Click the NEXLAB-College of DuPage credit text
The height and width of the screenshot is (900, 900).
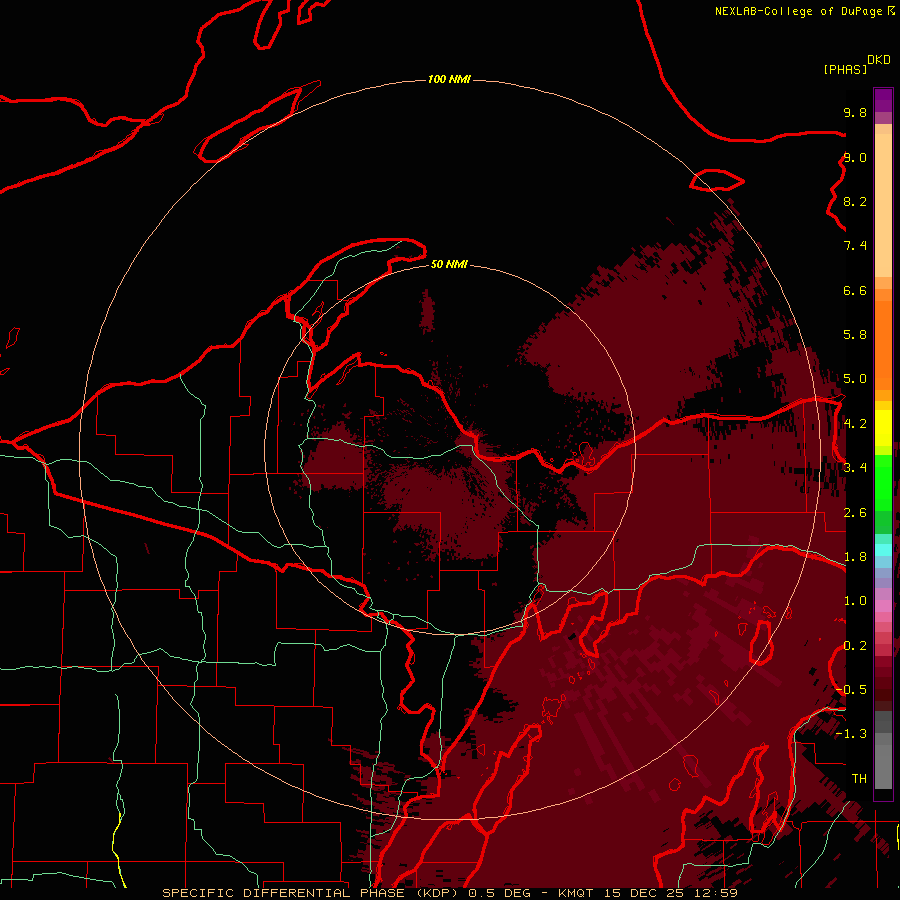tap(798, 11)
